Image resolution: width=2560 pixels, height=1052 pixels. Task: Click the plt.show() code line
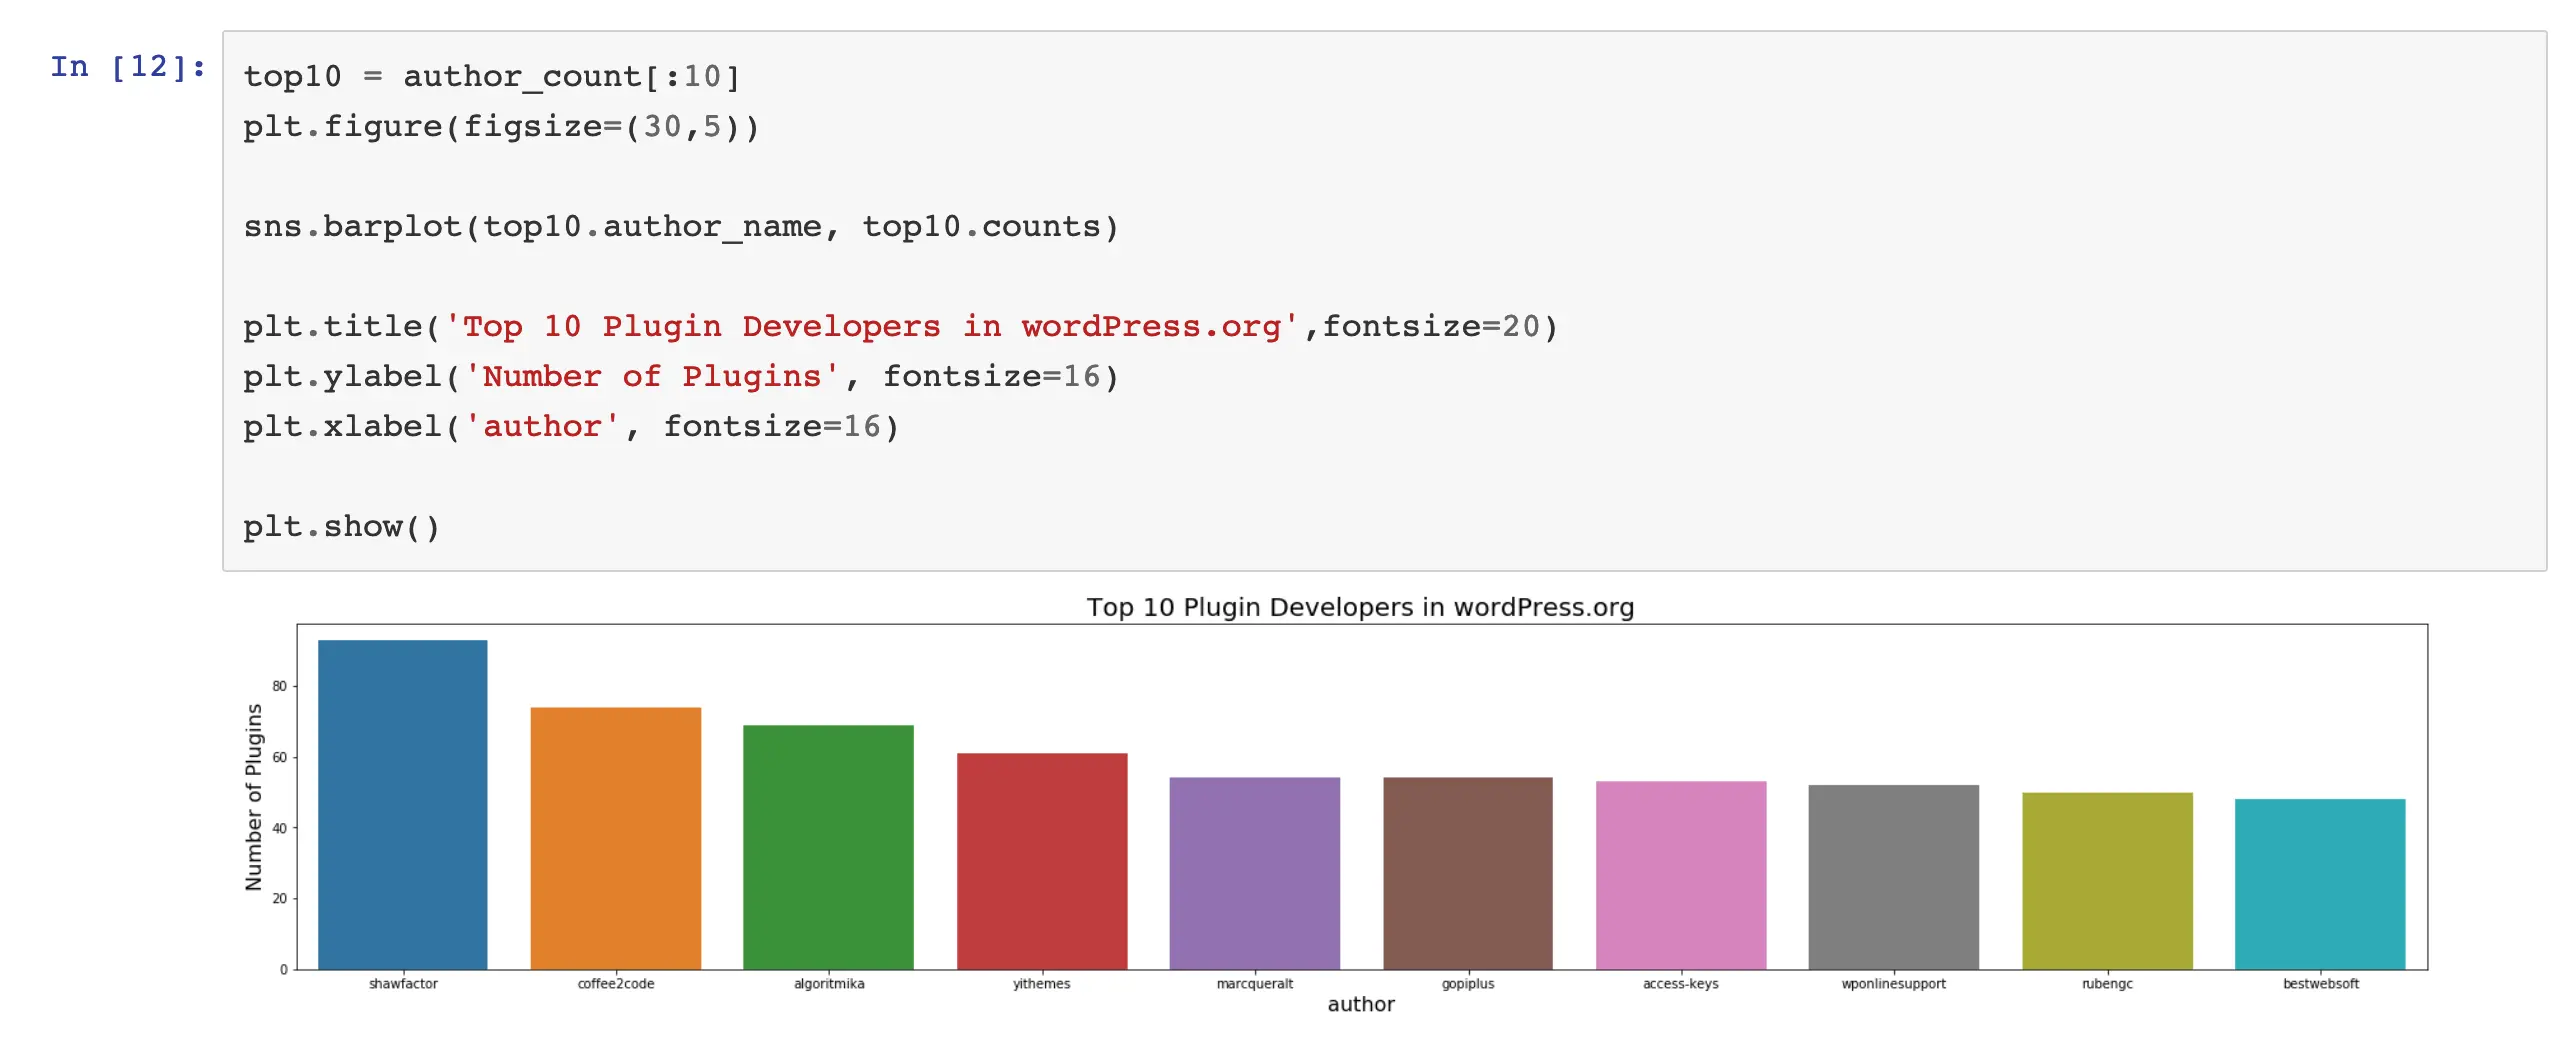(x=341, y=527)
